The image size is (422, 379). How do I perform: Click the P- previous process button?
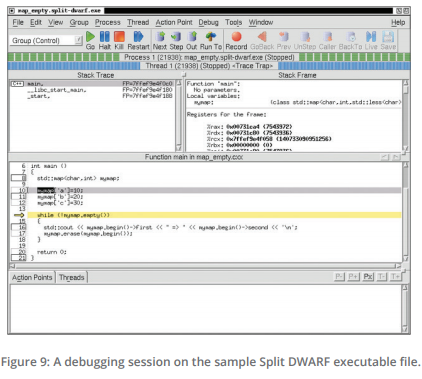click(x=339, y=277)
